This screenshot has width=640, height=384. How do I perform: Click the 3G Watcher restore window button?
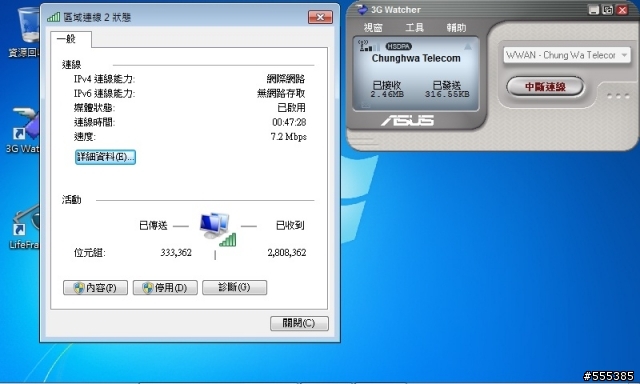coord(608,10)
